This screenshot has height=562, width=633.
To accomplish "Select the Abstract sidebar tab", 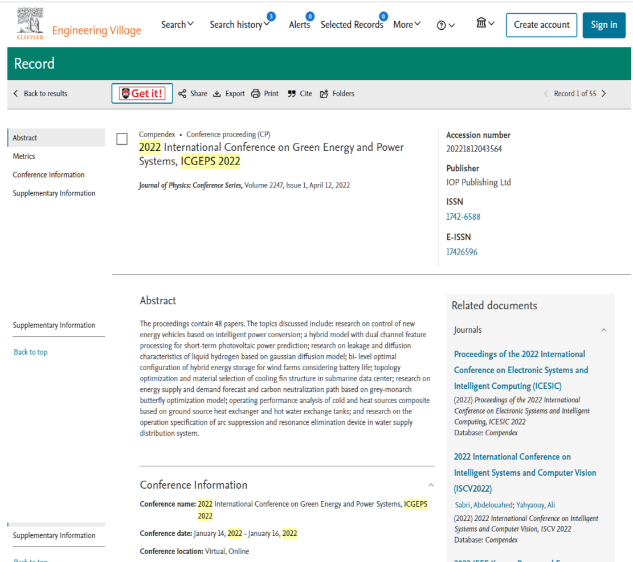I will click(x=56, y=138).
